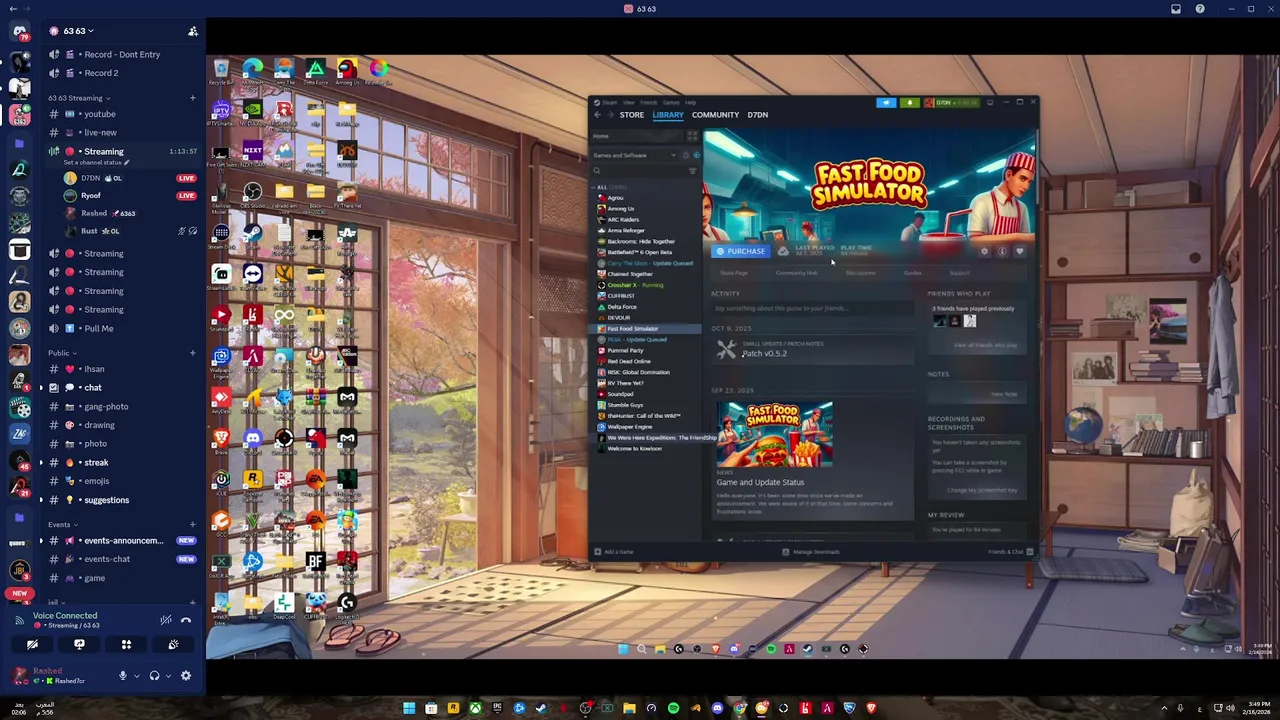
Task: Toggle Discord noise suppression icon
Action: [x=166, y=621]
